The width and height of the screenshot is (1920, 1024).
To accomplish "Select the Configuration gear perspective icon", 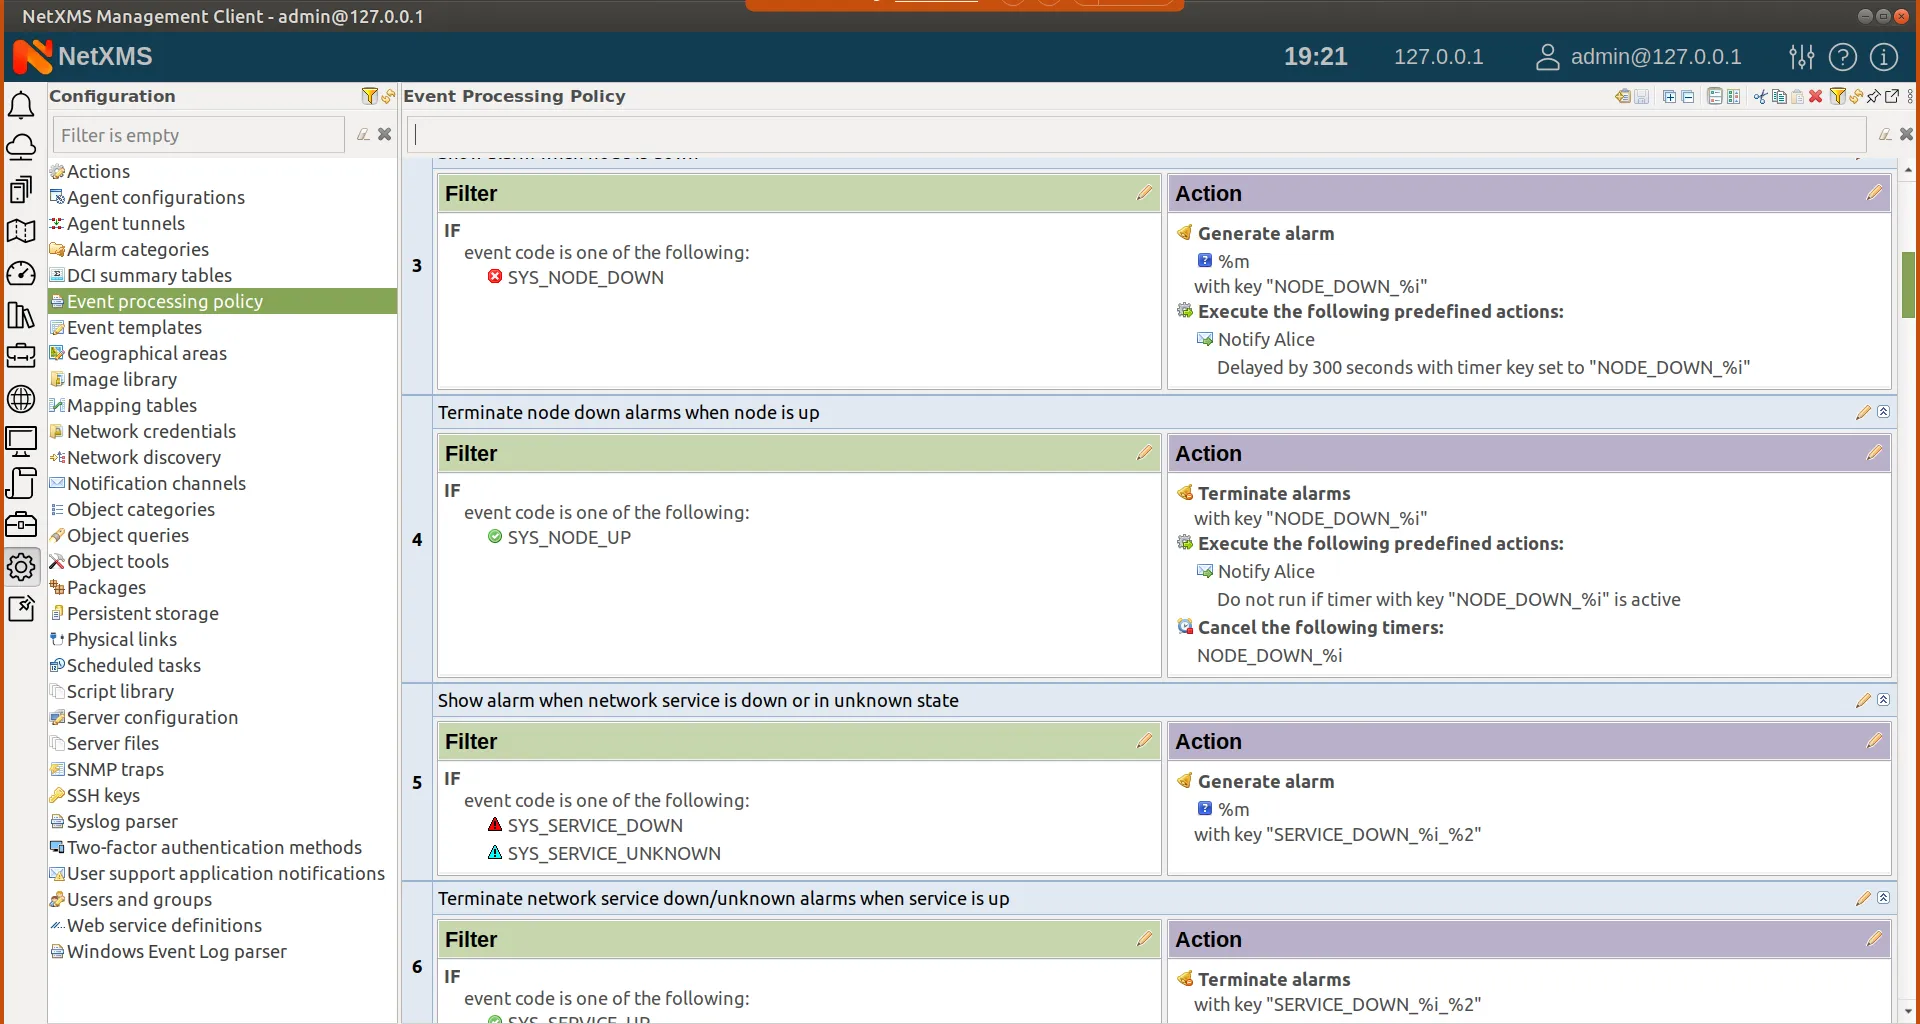I will pos(21,567).
